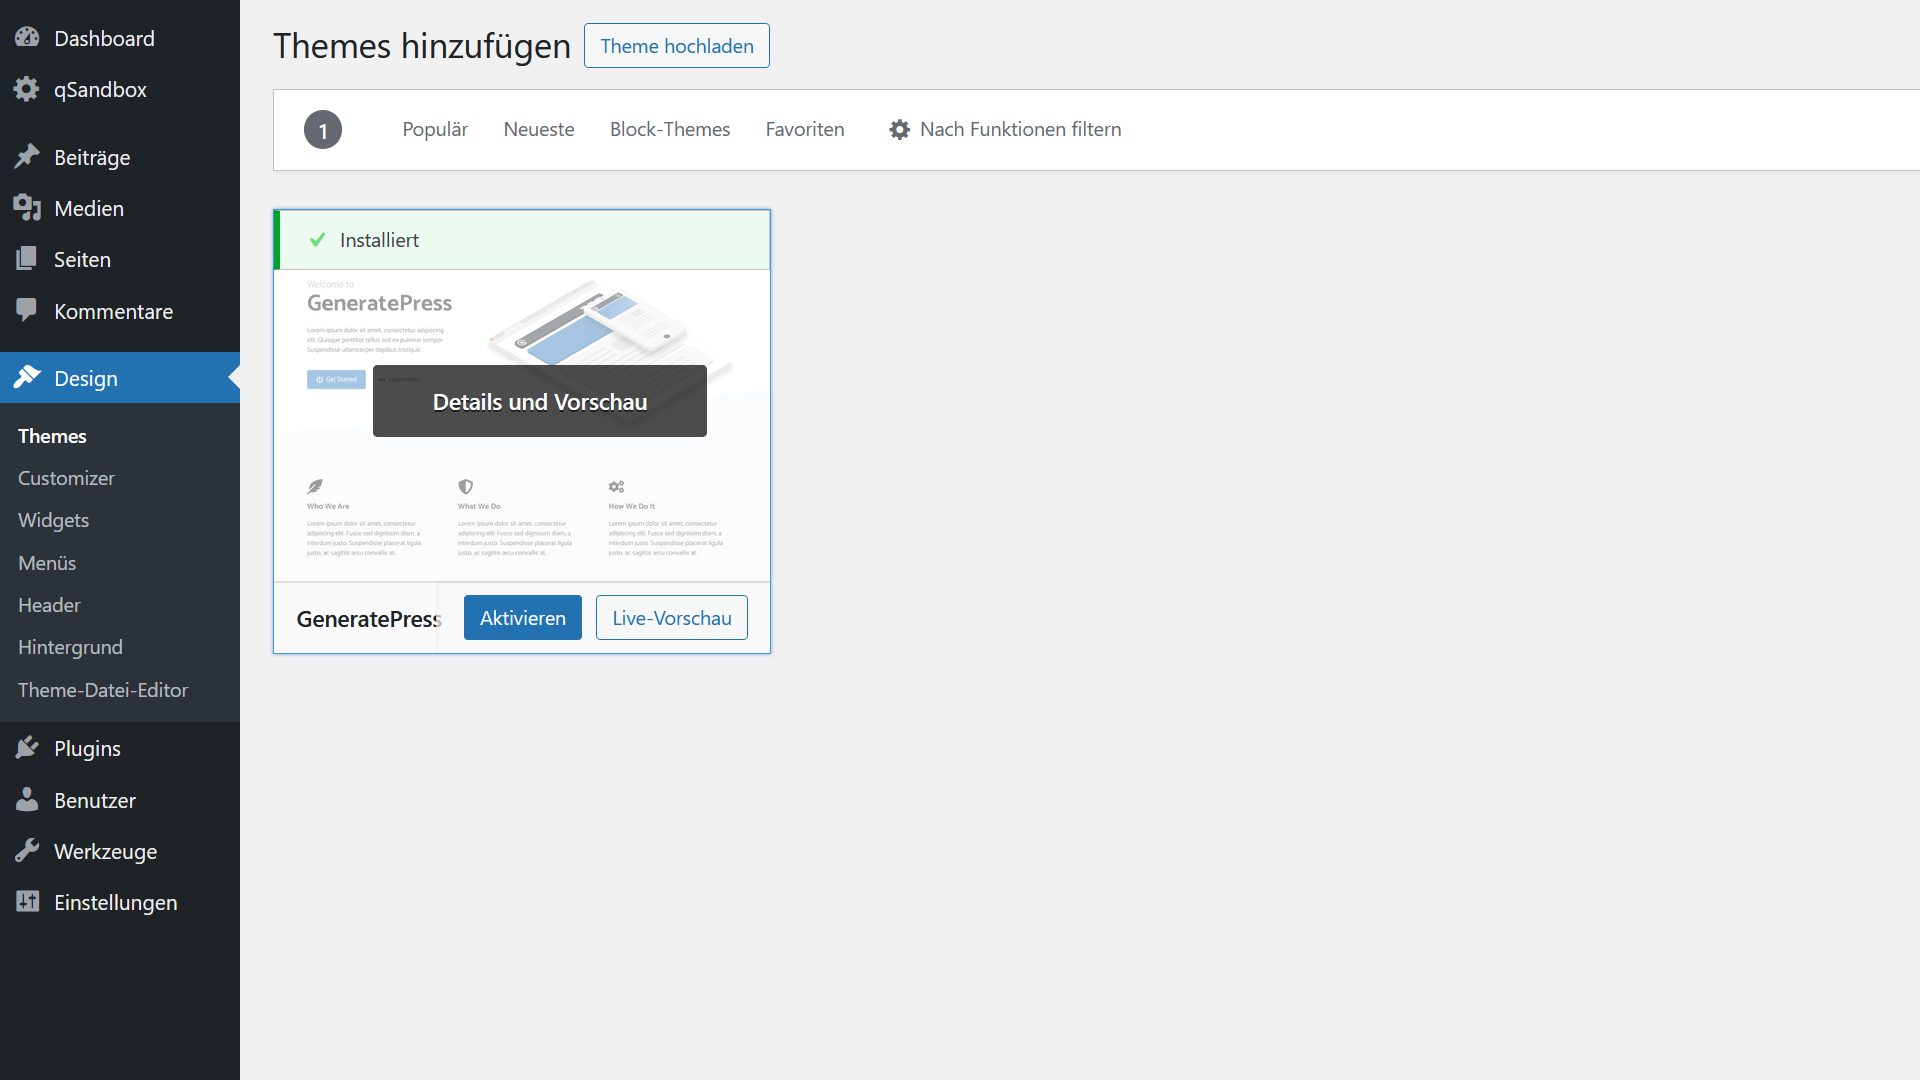Open the Theme-Datei-Editor link
The height and width of the screenshot is (1080, 1920).
(x=103, y=690)
